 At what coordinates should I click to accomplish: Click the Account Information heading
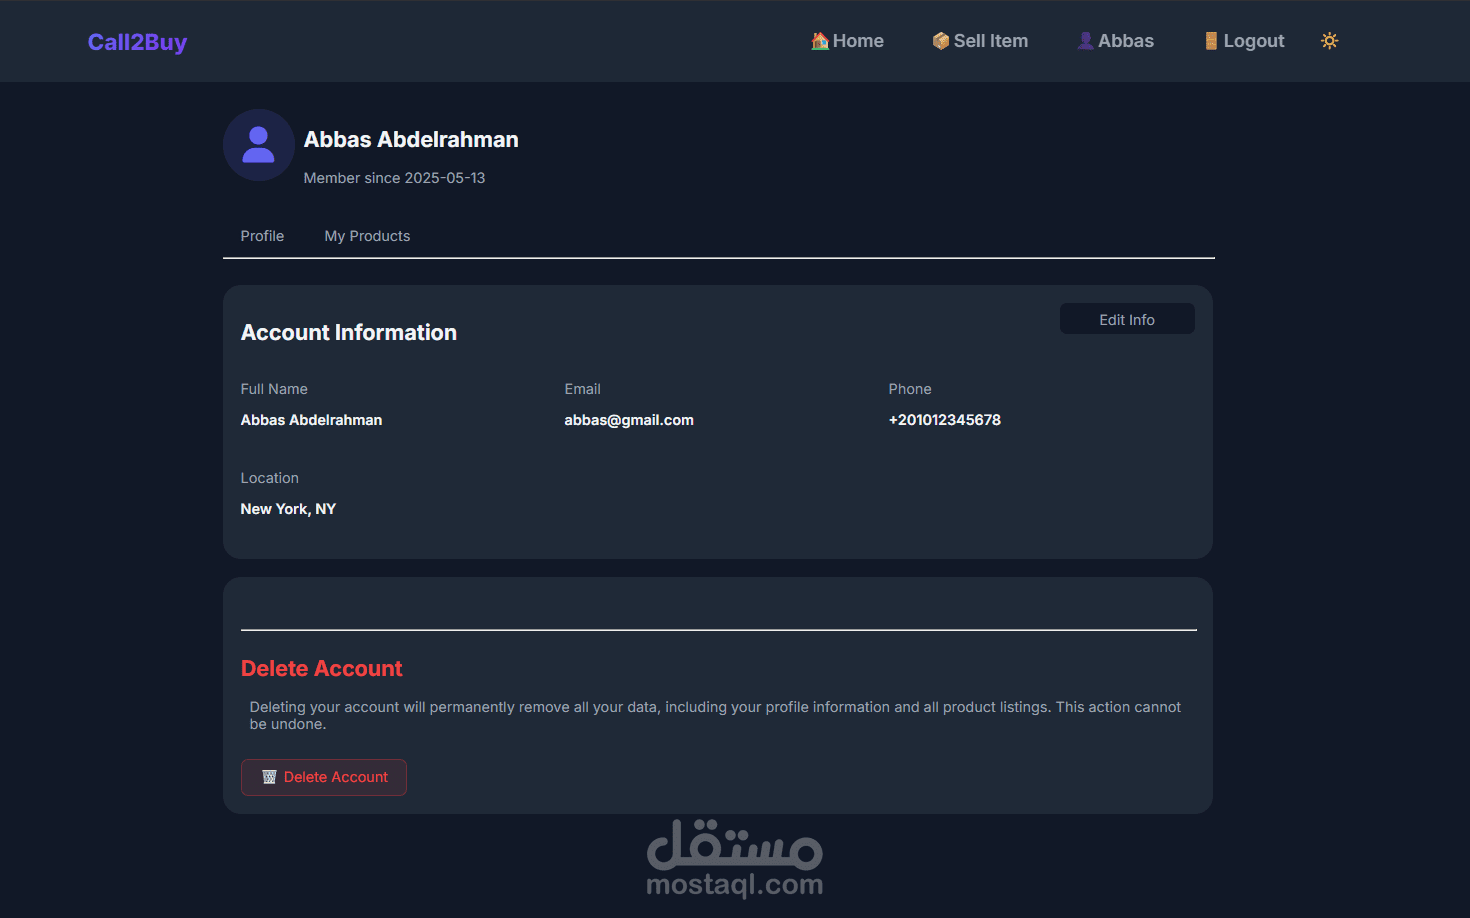[x=348, y=333]
